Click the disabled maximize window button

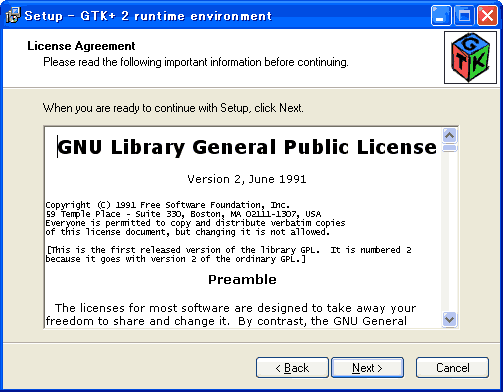pyautogui.click(x=464, y=15)
